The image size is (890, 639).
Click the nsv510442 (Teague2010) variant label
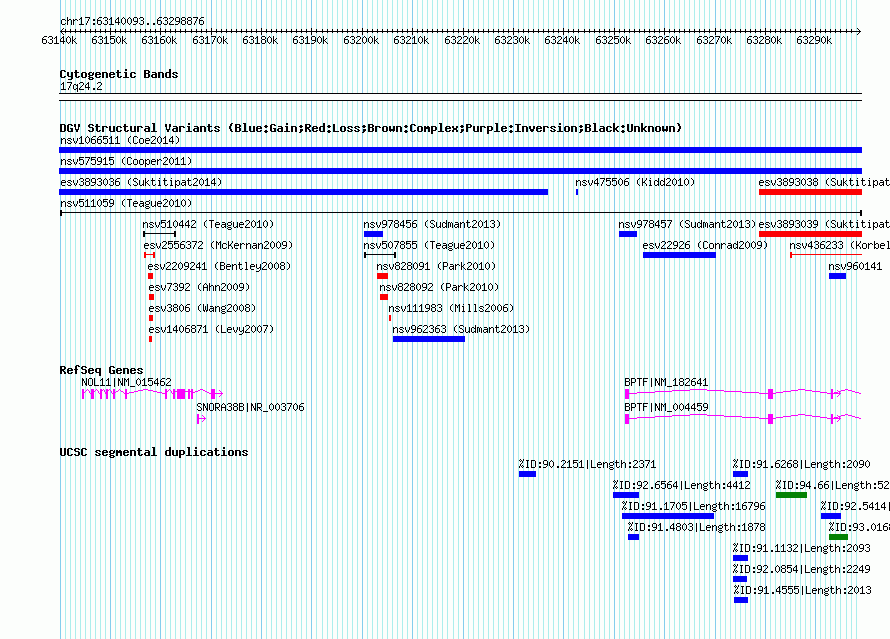point(208,224)
